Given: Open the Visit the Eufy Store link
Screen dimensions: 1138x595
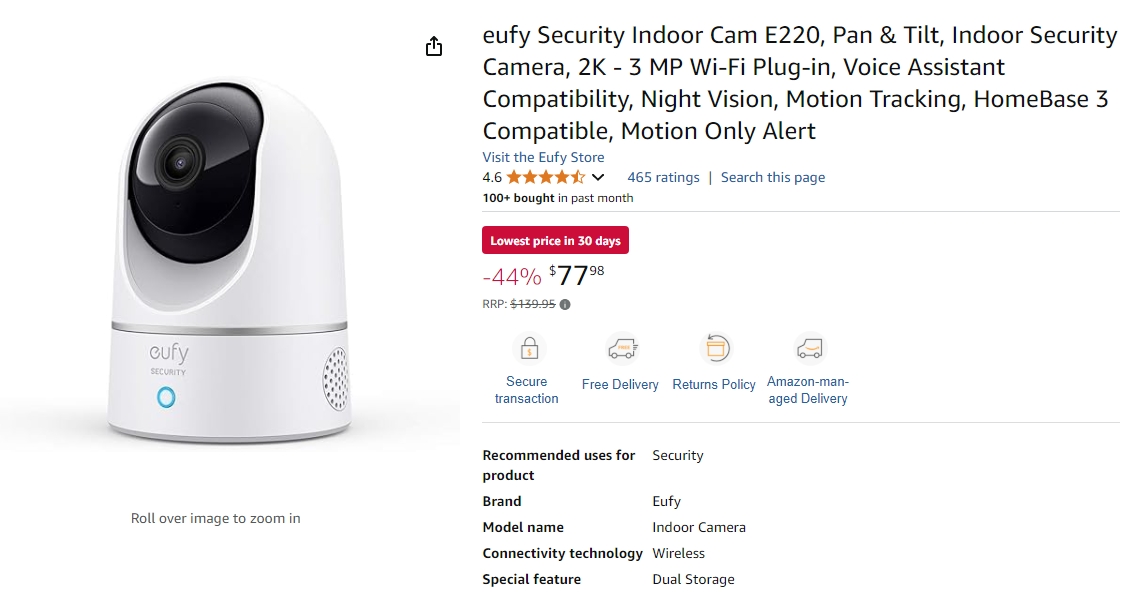Looking at the screenshot, I should (543, 157).
